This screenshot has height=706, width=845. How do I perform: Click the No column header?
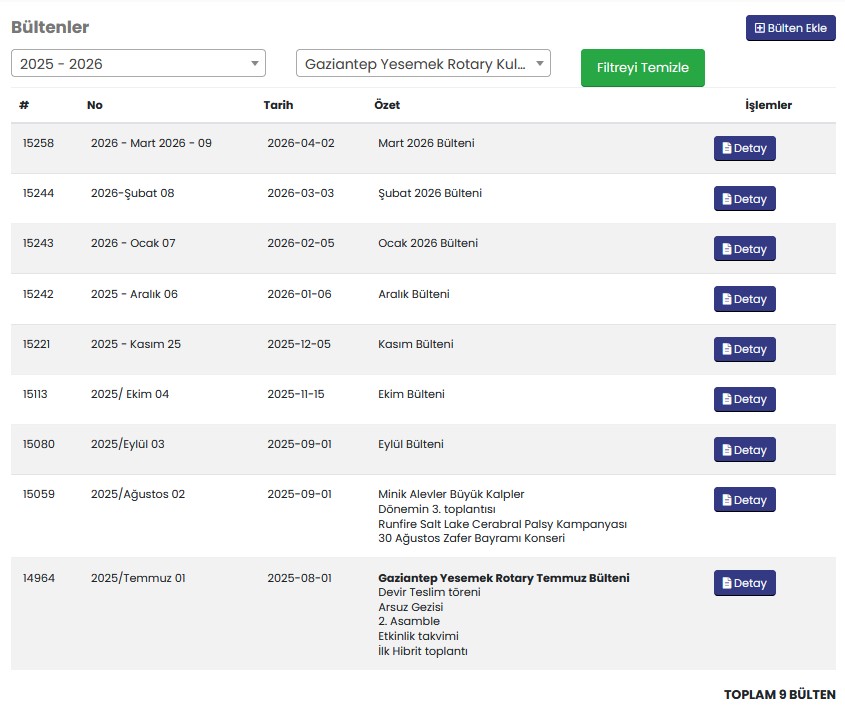click(x=95, y=105)
